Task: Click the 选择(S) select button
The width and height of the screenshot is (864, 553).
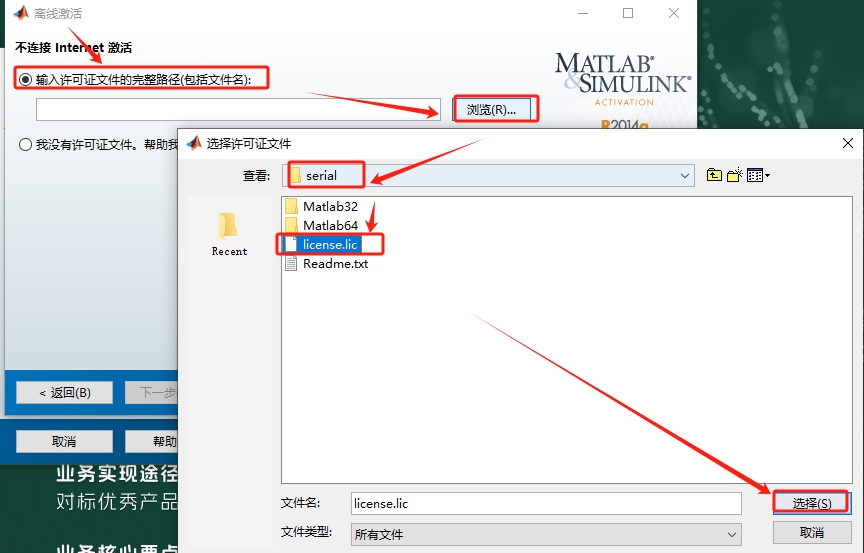Action: [x=811, y=503]
